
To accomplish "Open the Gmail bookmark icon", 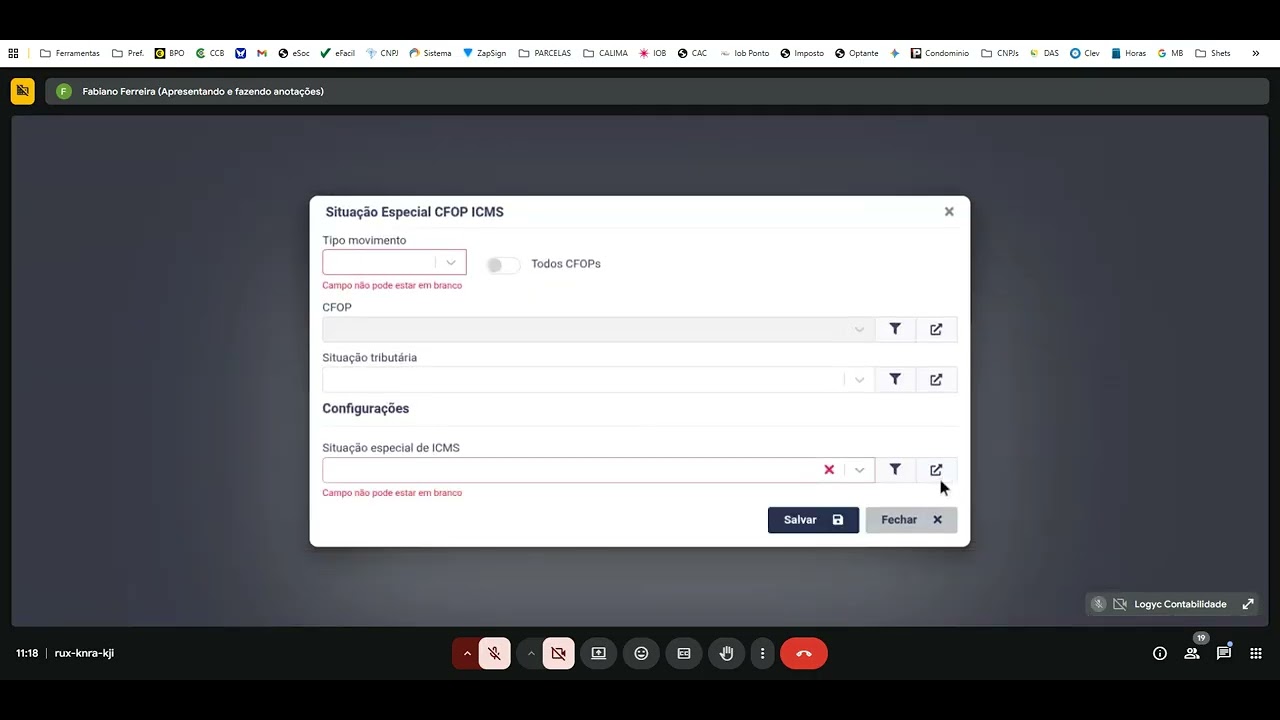I will (x=262, y=53).
